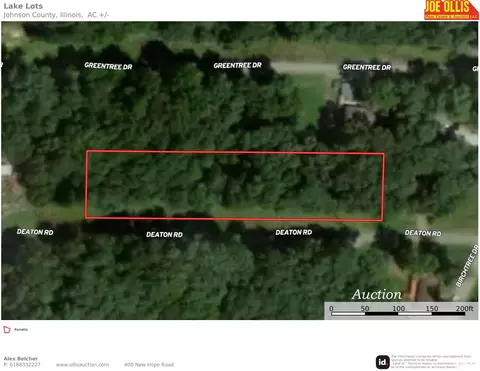Click the black 'id.' Land id logo

pos(383,362)
